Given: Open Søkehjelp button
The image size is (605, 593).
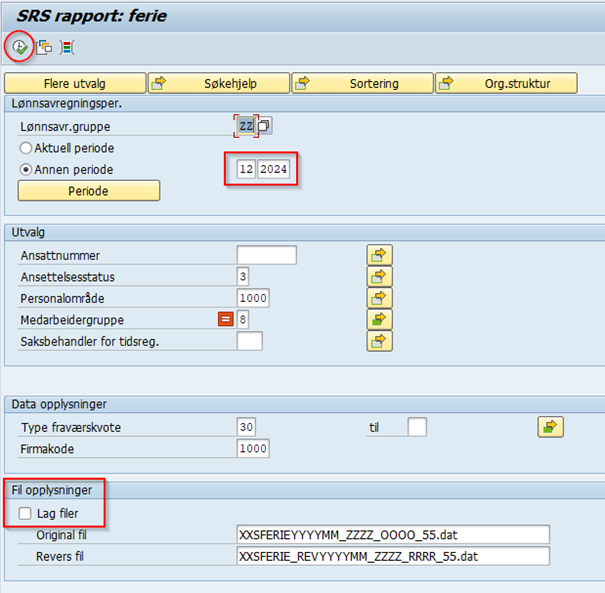Looking at the screenshot, I should tap(219, 83).
